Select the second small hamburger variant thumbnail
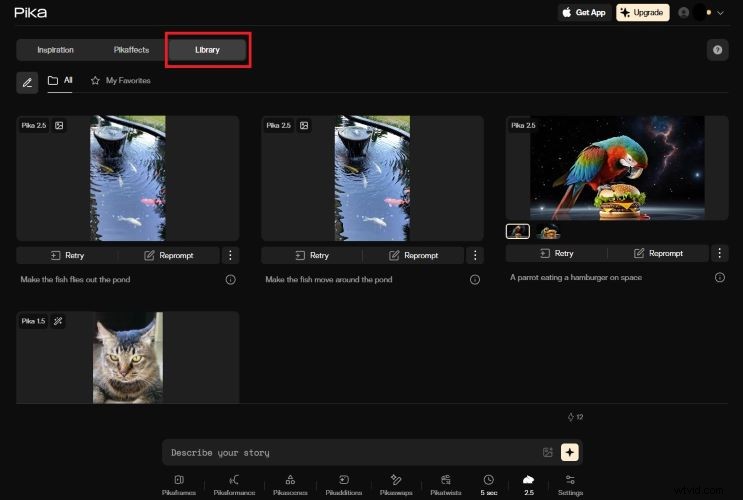The height and width of the screenshot is (500, 743). (x=548, y=231)
